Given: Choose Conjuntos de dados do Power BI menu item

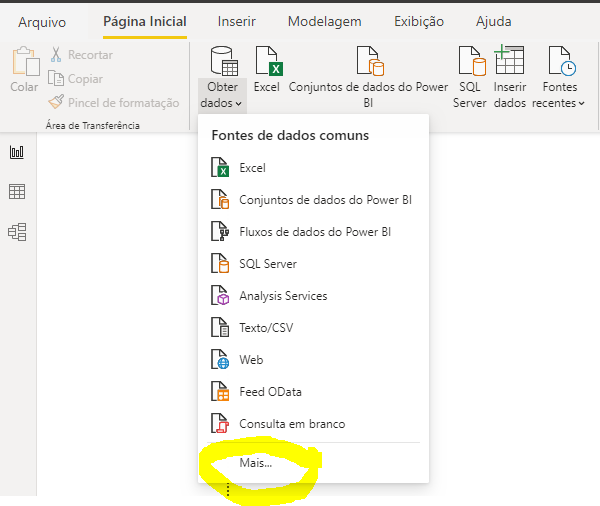Looking at the screenshot, I should [x=313, y=200].
